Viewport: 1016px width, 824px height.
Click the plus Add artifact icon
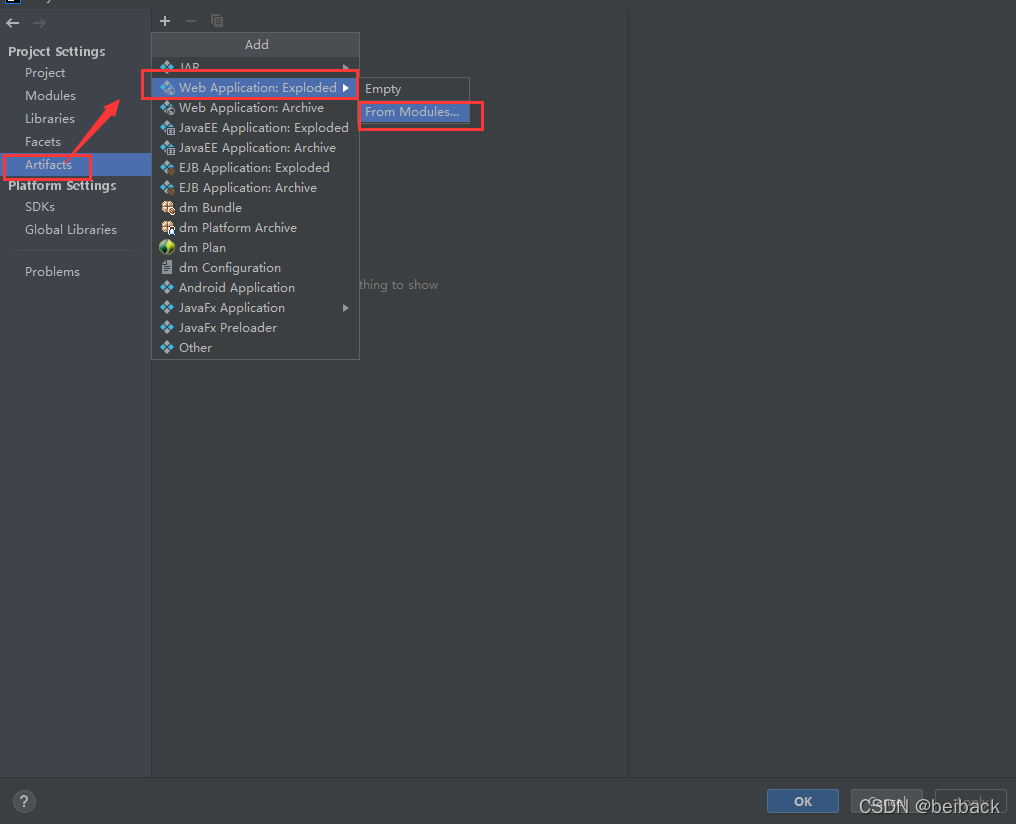(165, 21)
